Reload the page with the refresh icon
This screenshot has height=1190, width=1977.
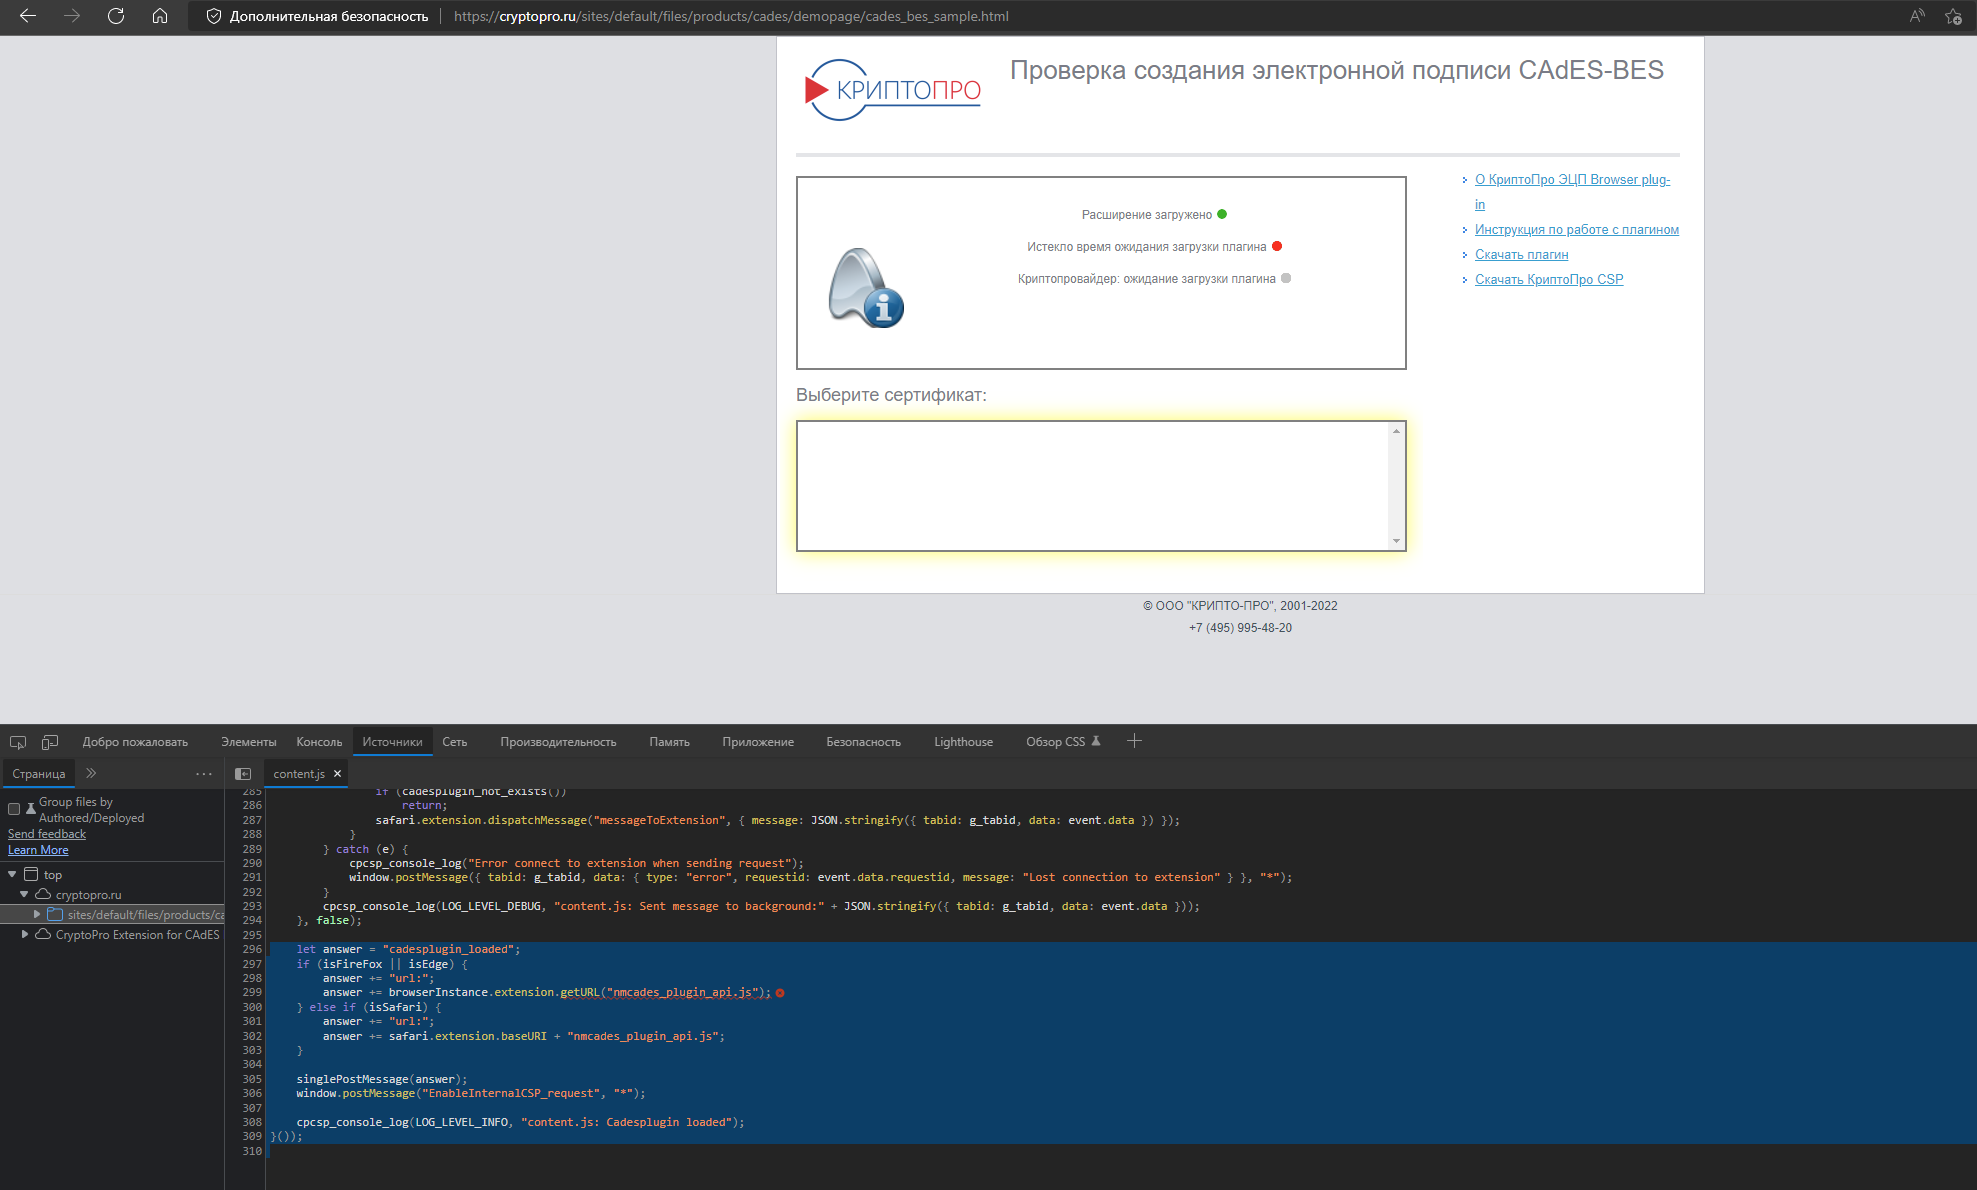pyautogui.click(x=116, y=16)
